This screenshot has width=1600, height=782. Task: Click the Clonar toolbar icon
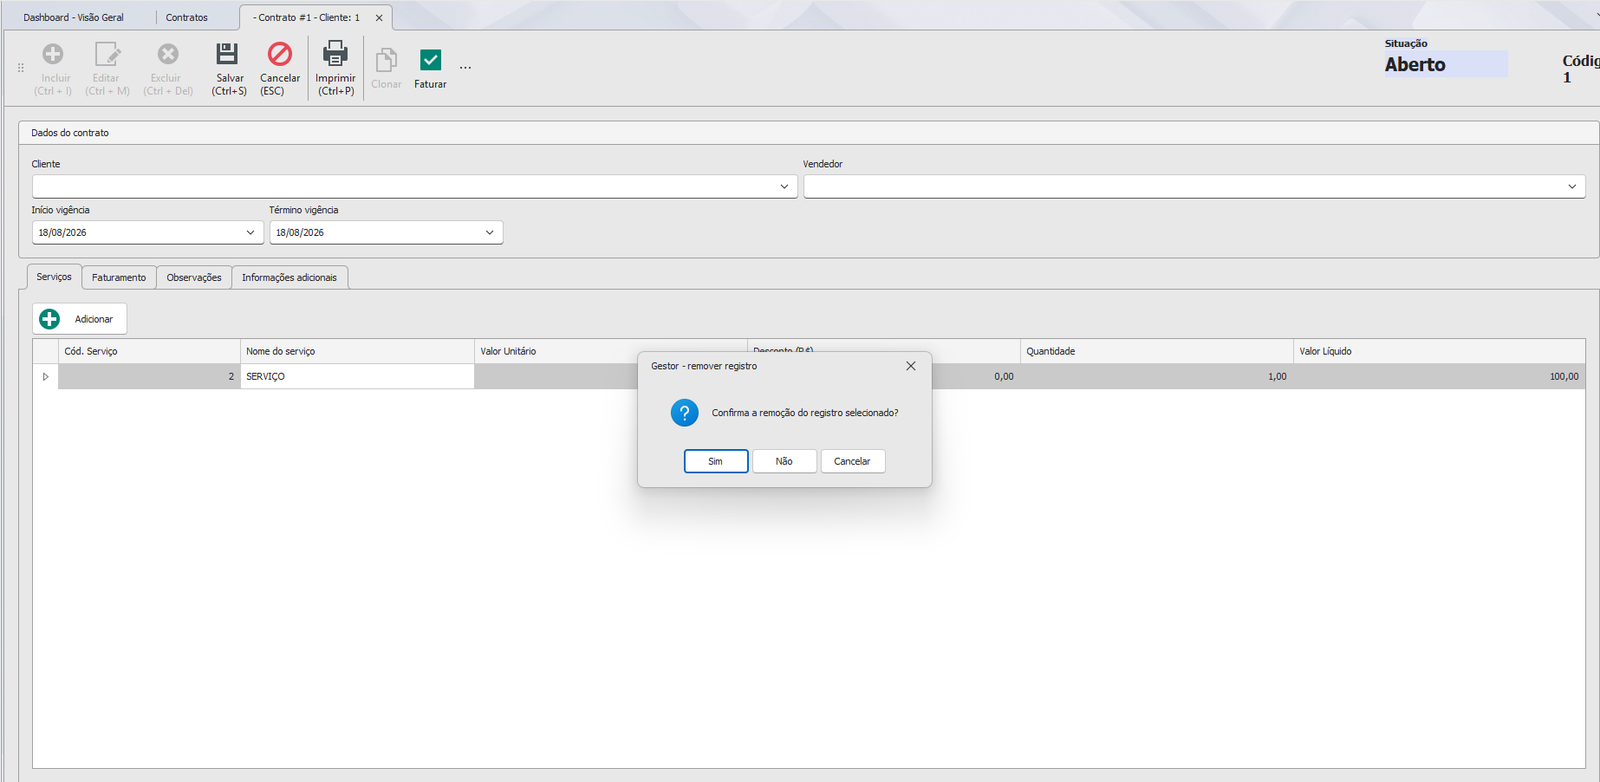click(386, 60)
